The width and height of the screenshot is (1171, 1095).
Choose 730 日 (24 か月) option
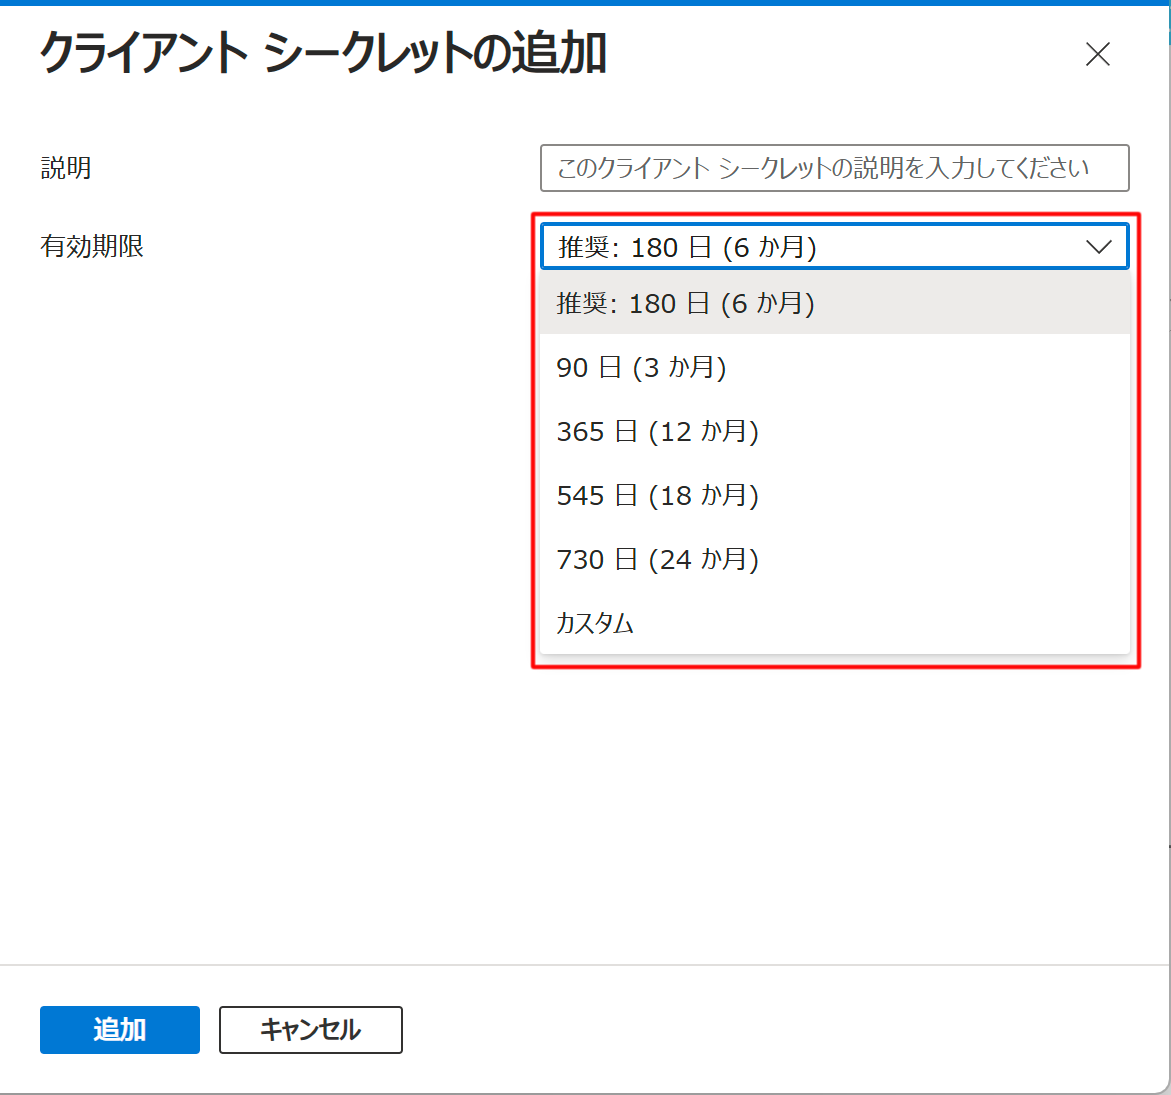coord(834,559)
